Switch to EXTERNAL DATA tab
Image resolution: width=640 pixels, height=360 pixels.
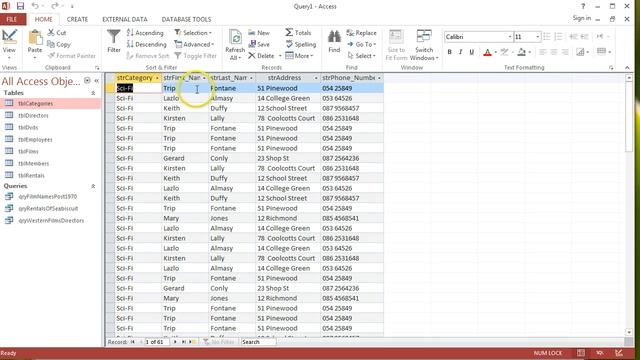pos(124,19)
